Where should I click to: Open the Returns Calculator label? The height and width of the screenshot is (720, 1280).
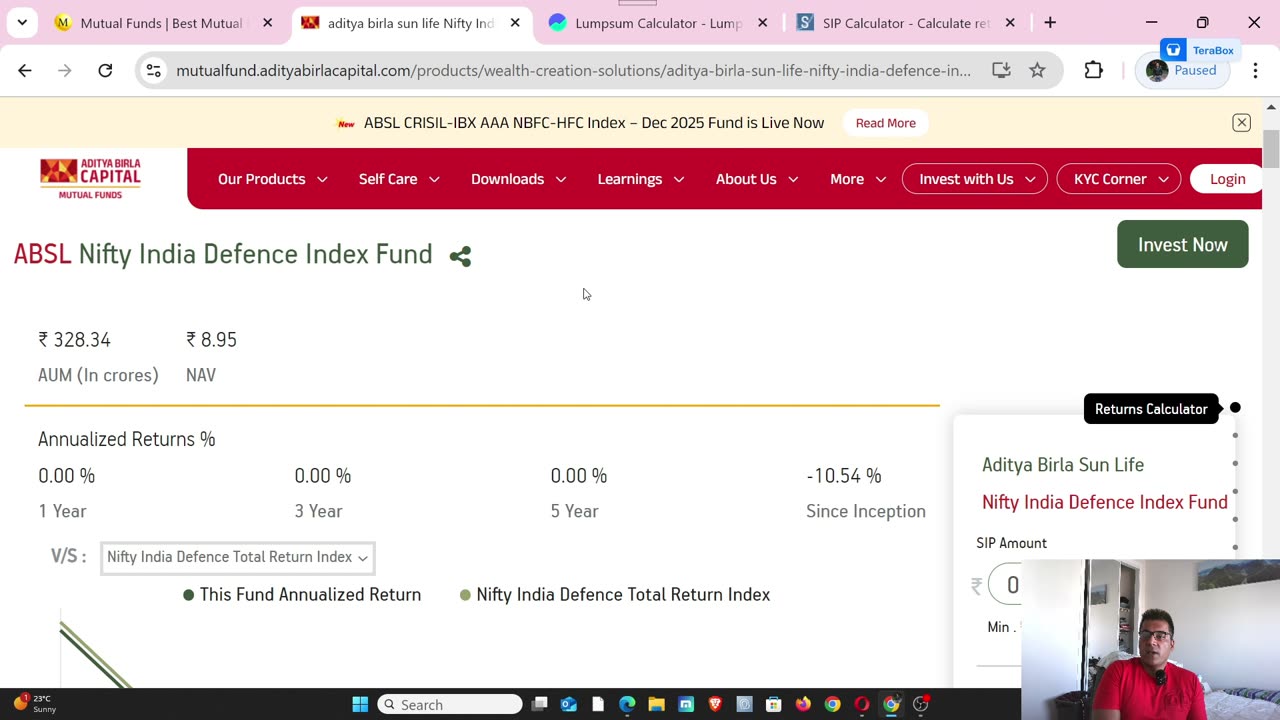[x=1151, y=409]
